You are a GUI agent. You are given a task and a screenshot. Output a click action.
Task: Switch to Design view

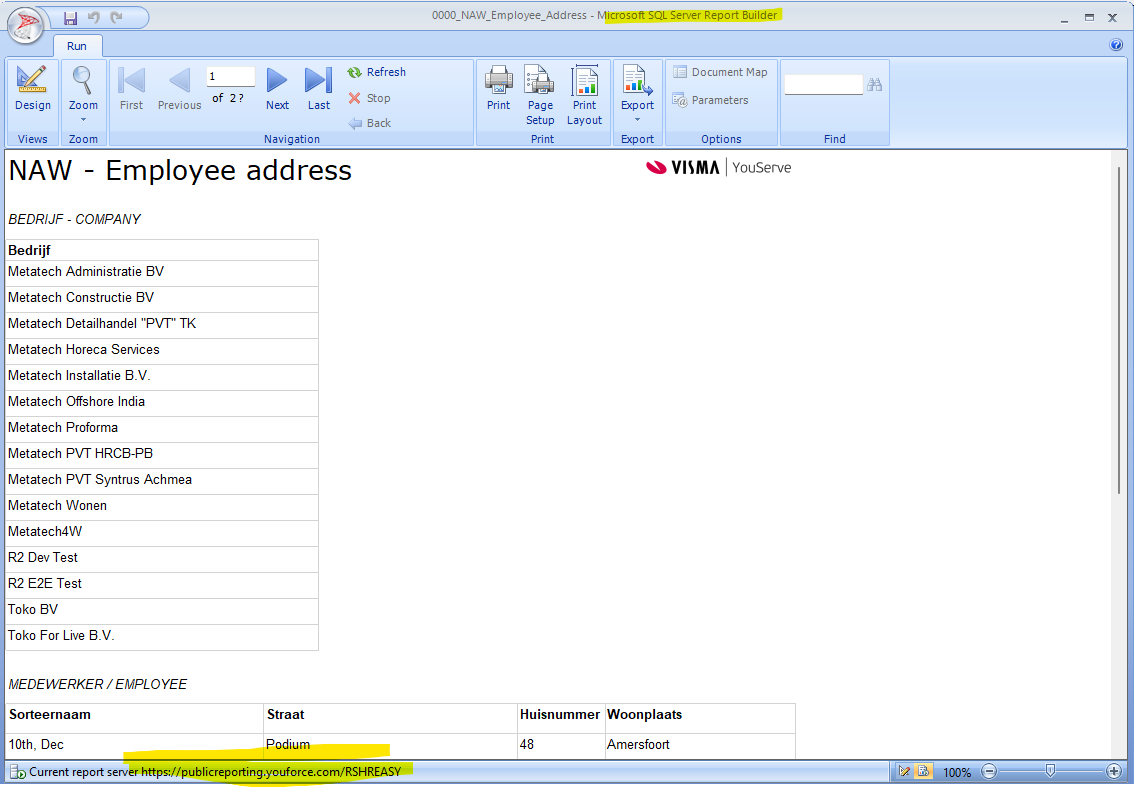[x=33, y=88]
